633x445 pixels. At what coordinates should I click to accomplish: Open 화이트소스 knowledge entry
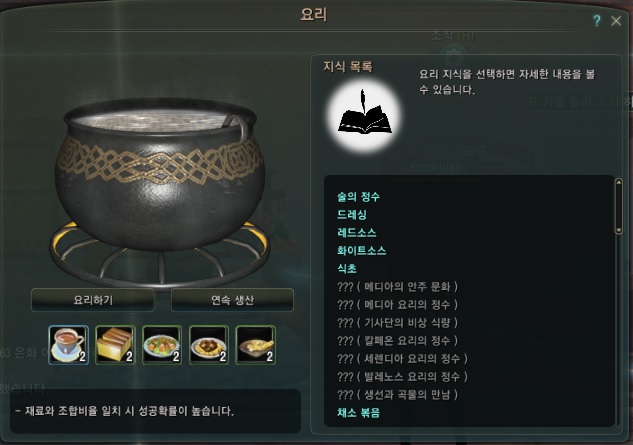pos(361,251)
